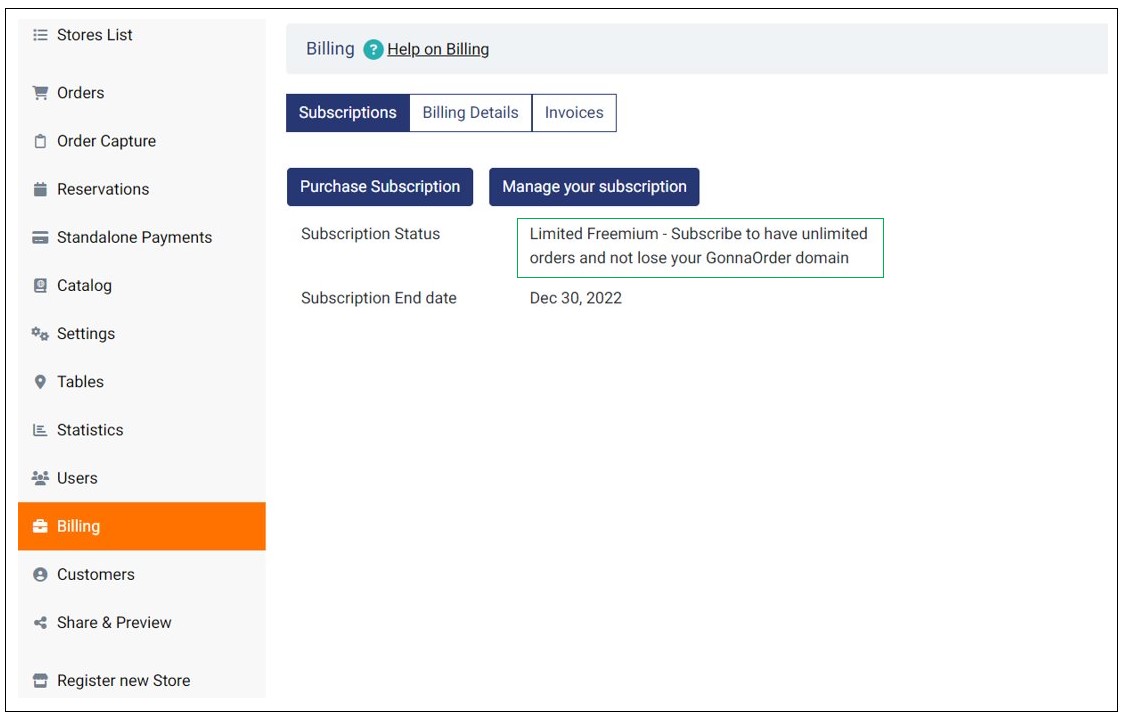Open the Settings text label
The width and height of the screenshot is (1123, 717).
(86, 334)
